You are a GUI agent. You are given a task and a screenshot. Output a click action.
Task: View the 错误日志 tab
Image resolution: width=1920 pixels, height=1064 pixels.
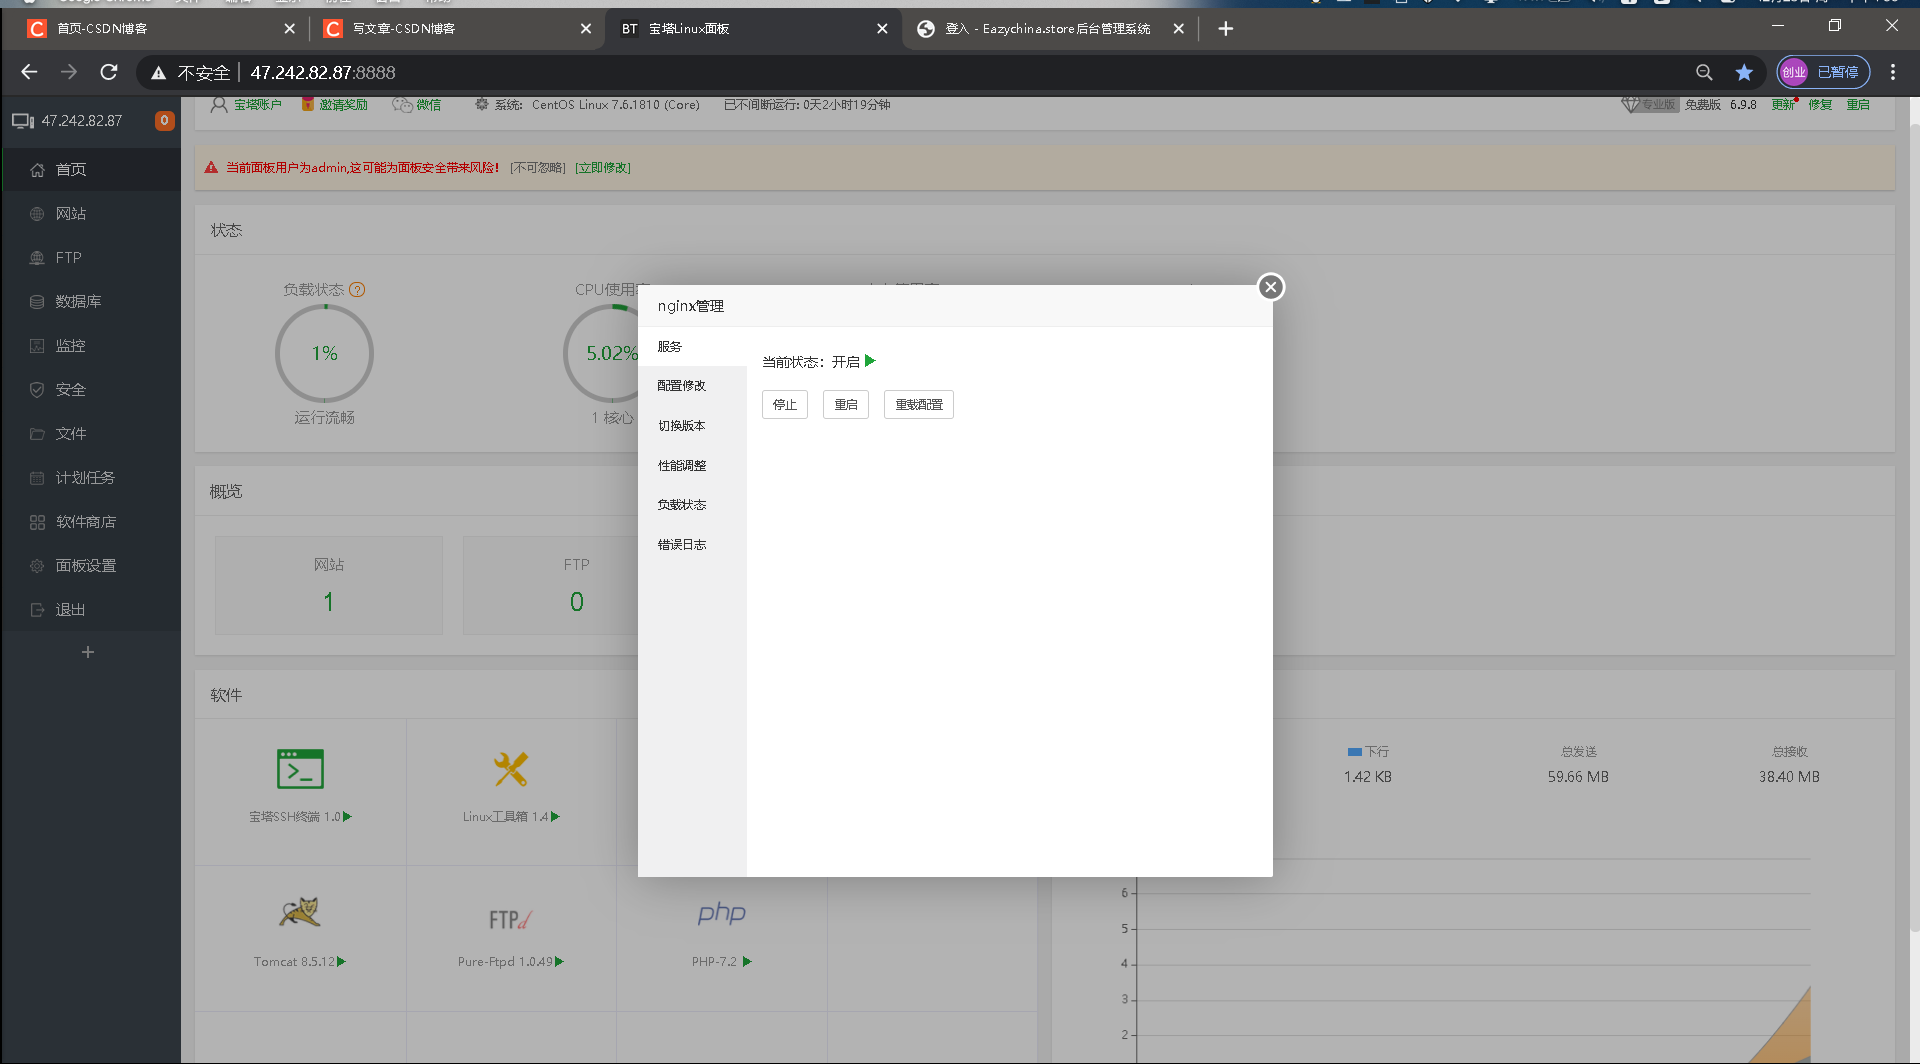pyautogui.click(x=692, y=545)
